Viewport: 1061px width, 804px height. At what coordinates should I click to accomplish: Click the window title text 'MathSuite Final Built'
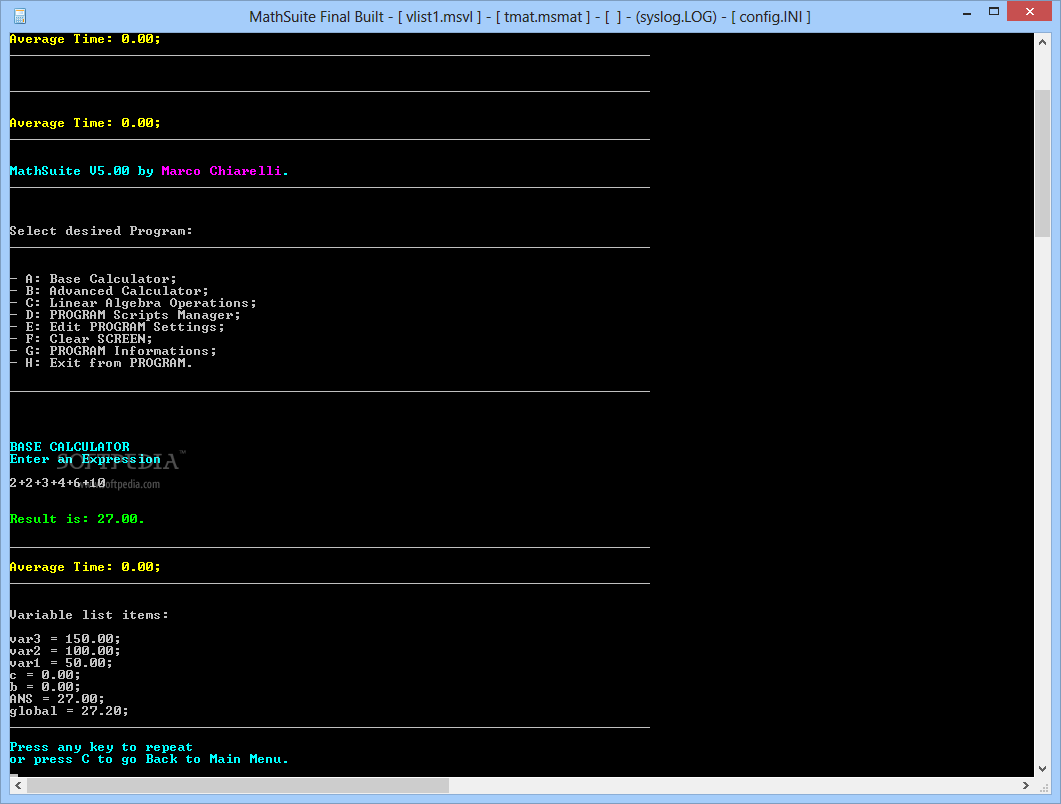[x=317, y=16]
